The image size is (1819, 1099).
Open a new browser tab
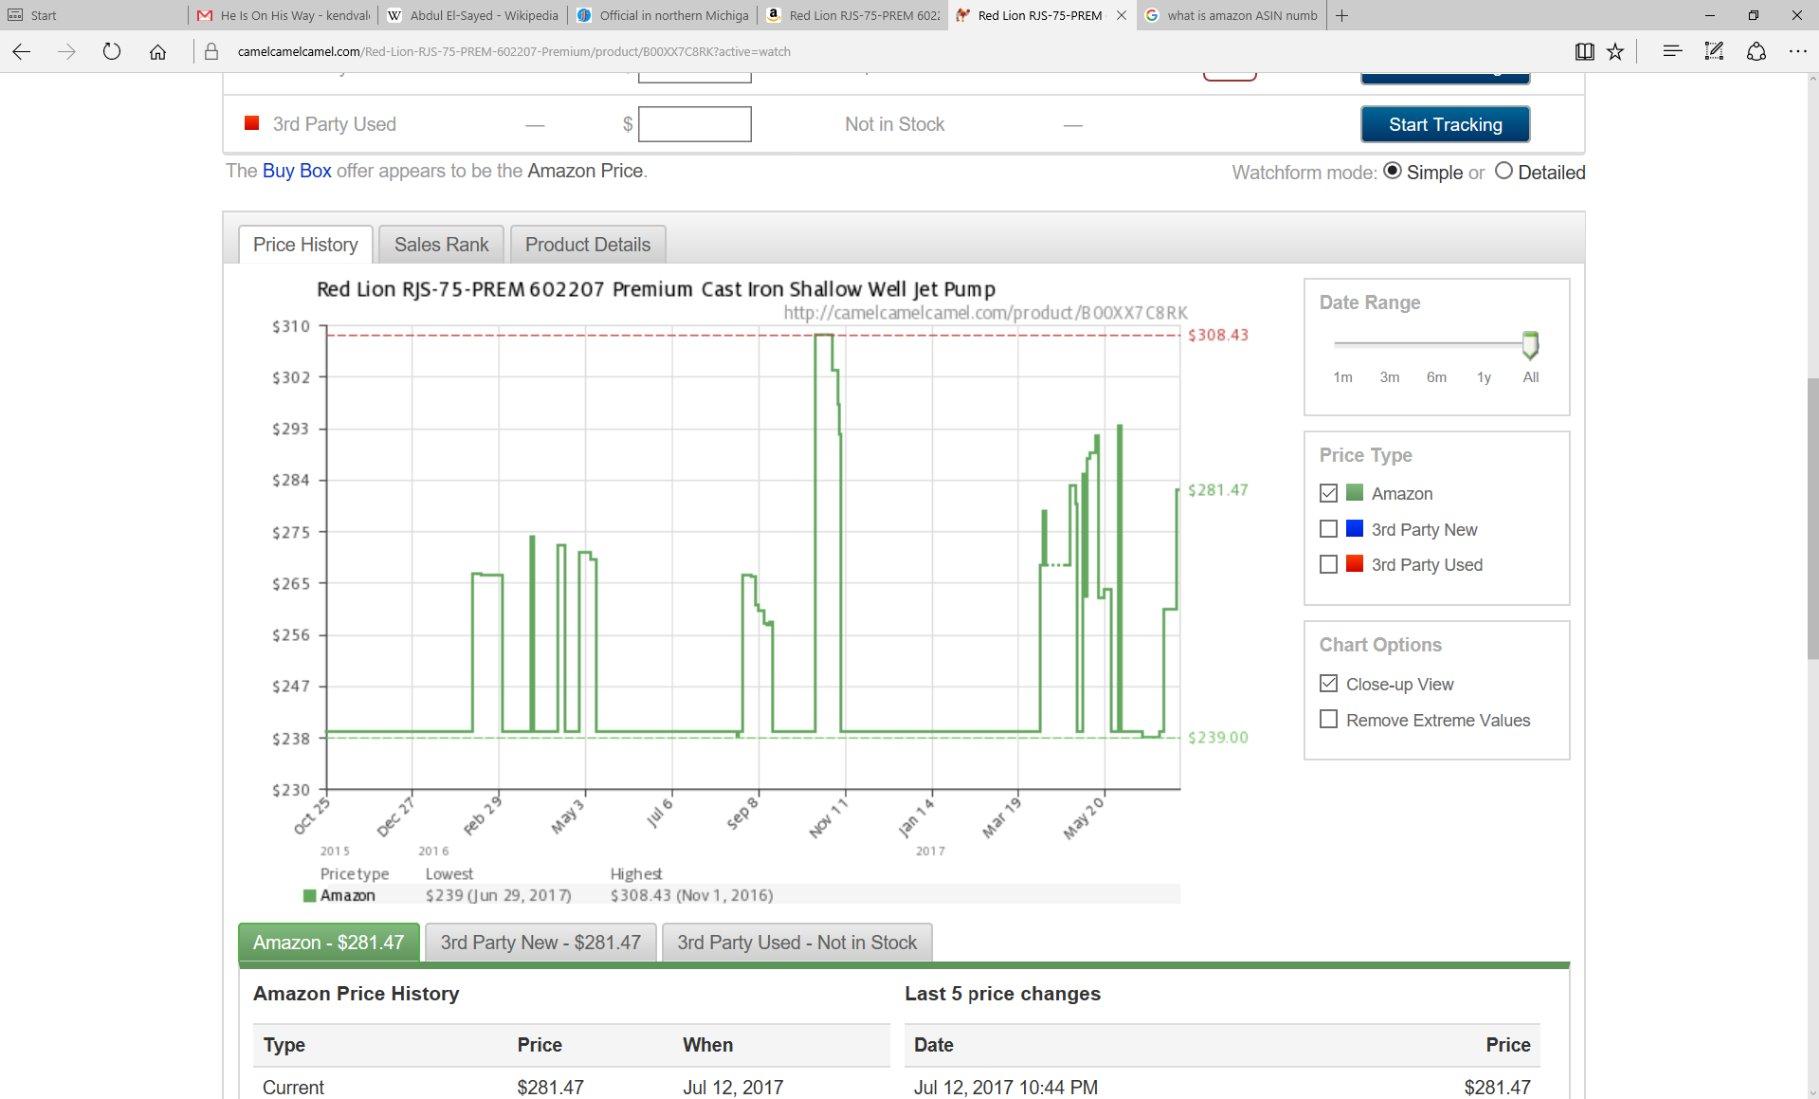point(1342,16)
